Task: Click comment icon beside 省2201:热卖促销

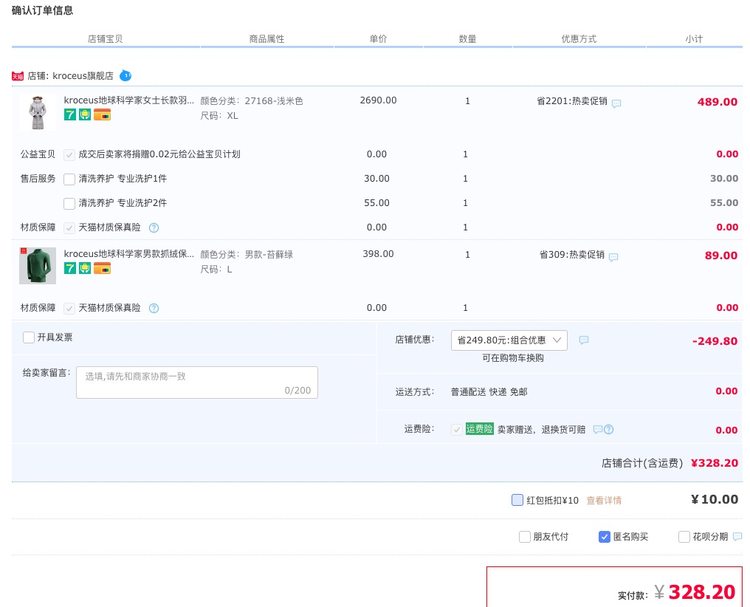Action: coord(616,103)
